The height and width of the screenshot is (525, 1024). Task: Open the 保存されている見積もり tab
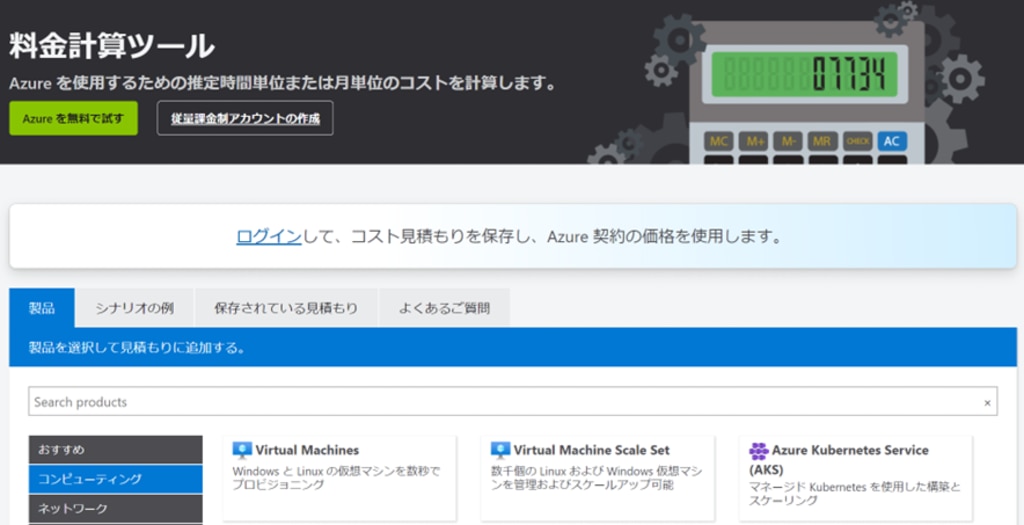[286, 308]
